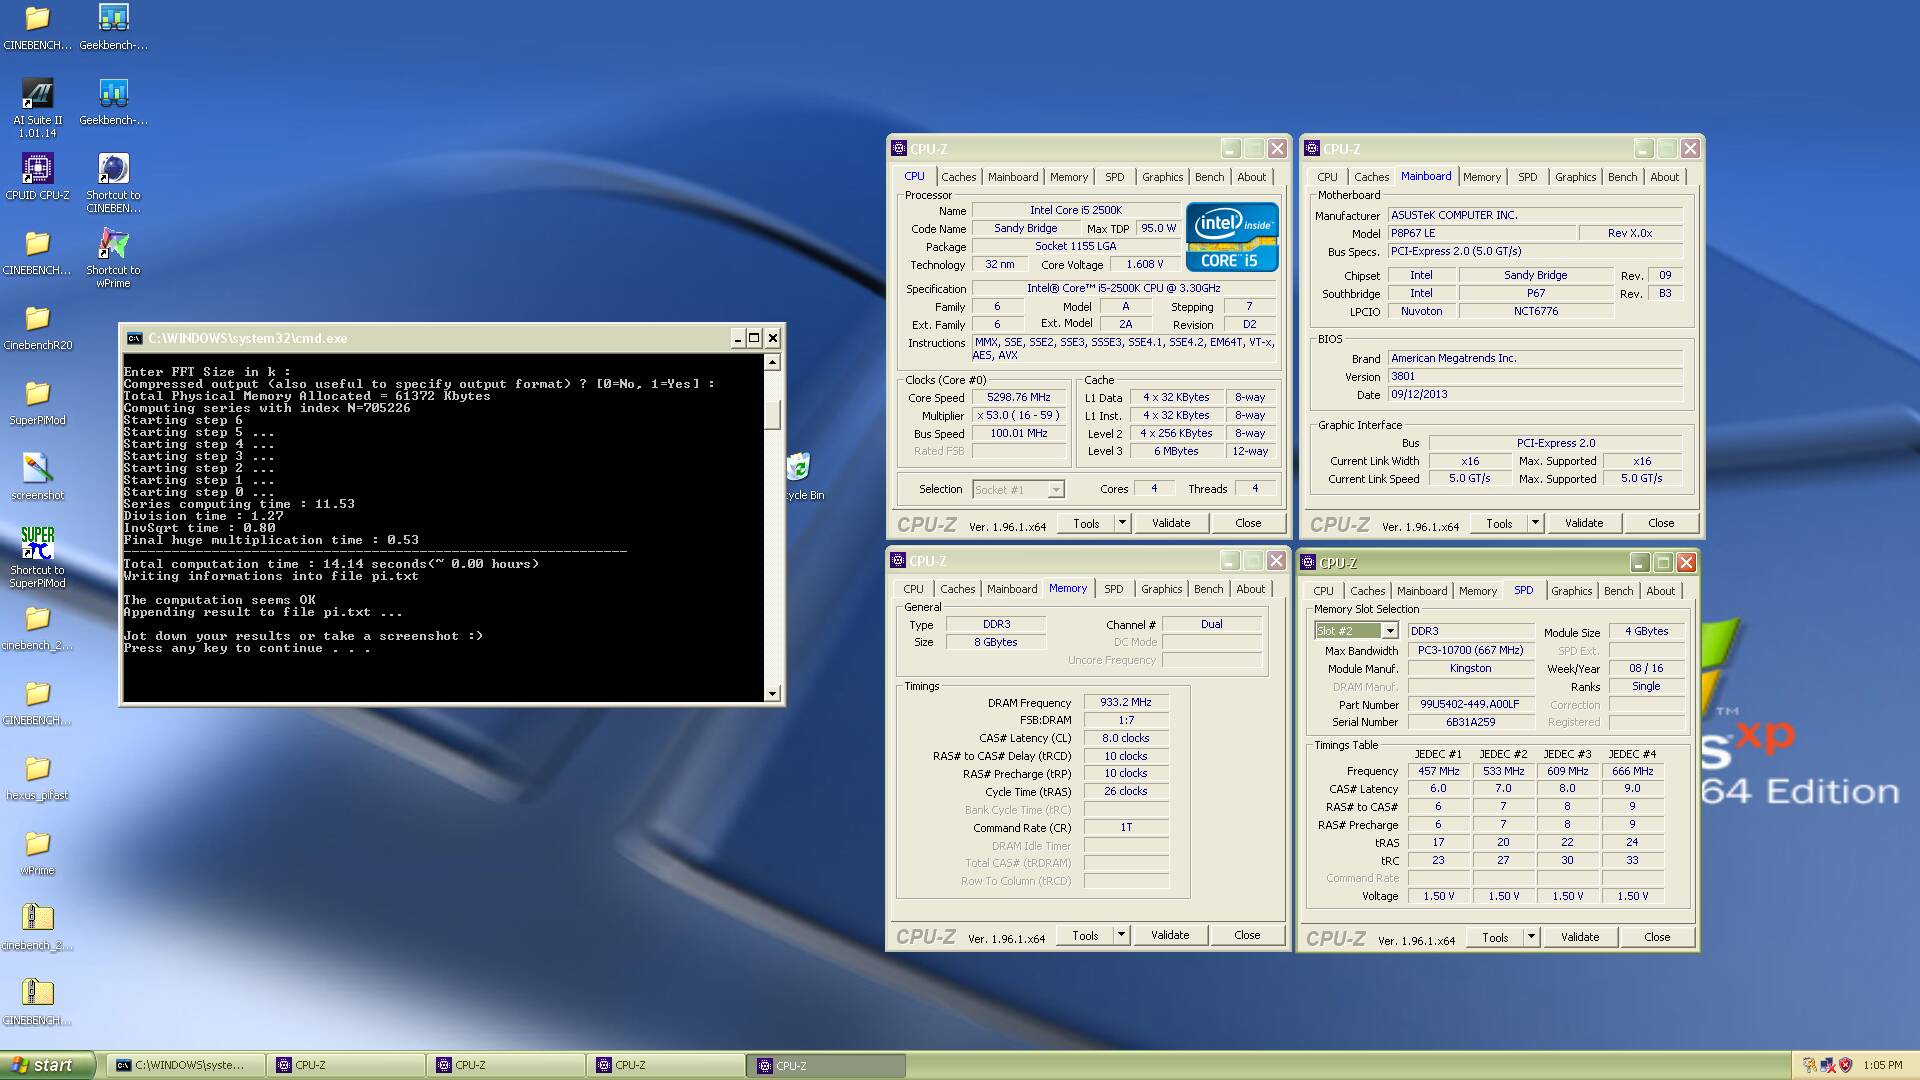
Task: Switch to cmd.exe via taskbar button
Action: coord(185,1065)
